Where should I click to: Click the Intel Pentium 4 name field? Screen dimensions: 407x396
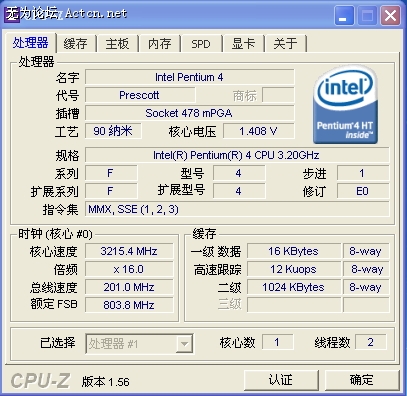tap(190, 77)
